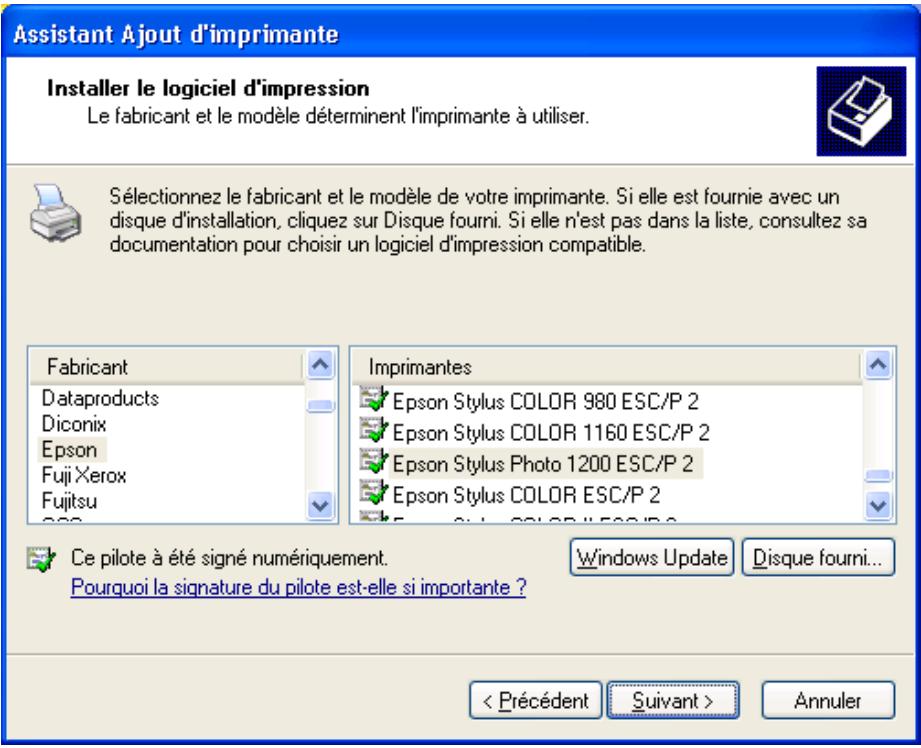Click the Fabricant list's down arrow
The width and height of the screenshot is (921, 748).
[321, 505]
